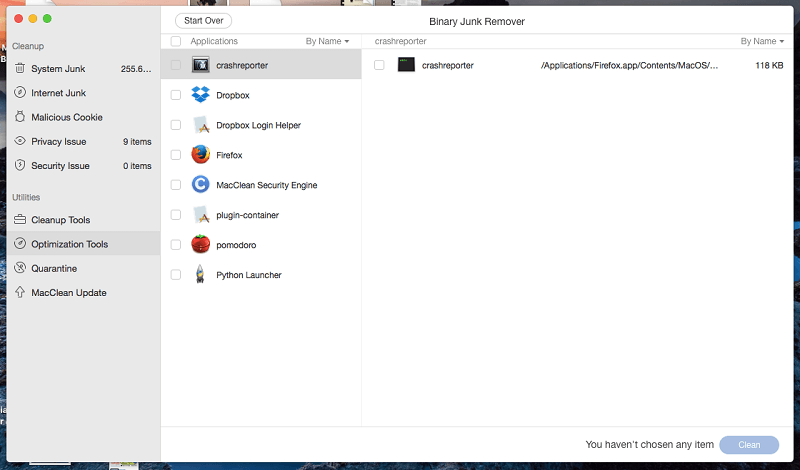The image size is (800, 470).
Task: Click the Security Issue 0 items count
Action: (x=137, y=166)
